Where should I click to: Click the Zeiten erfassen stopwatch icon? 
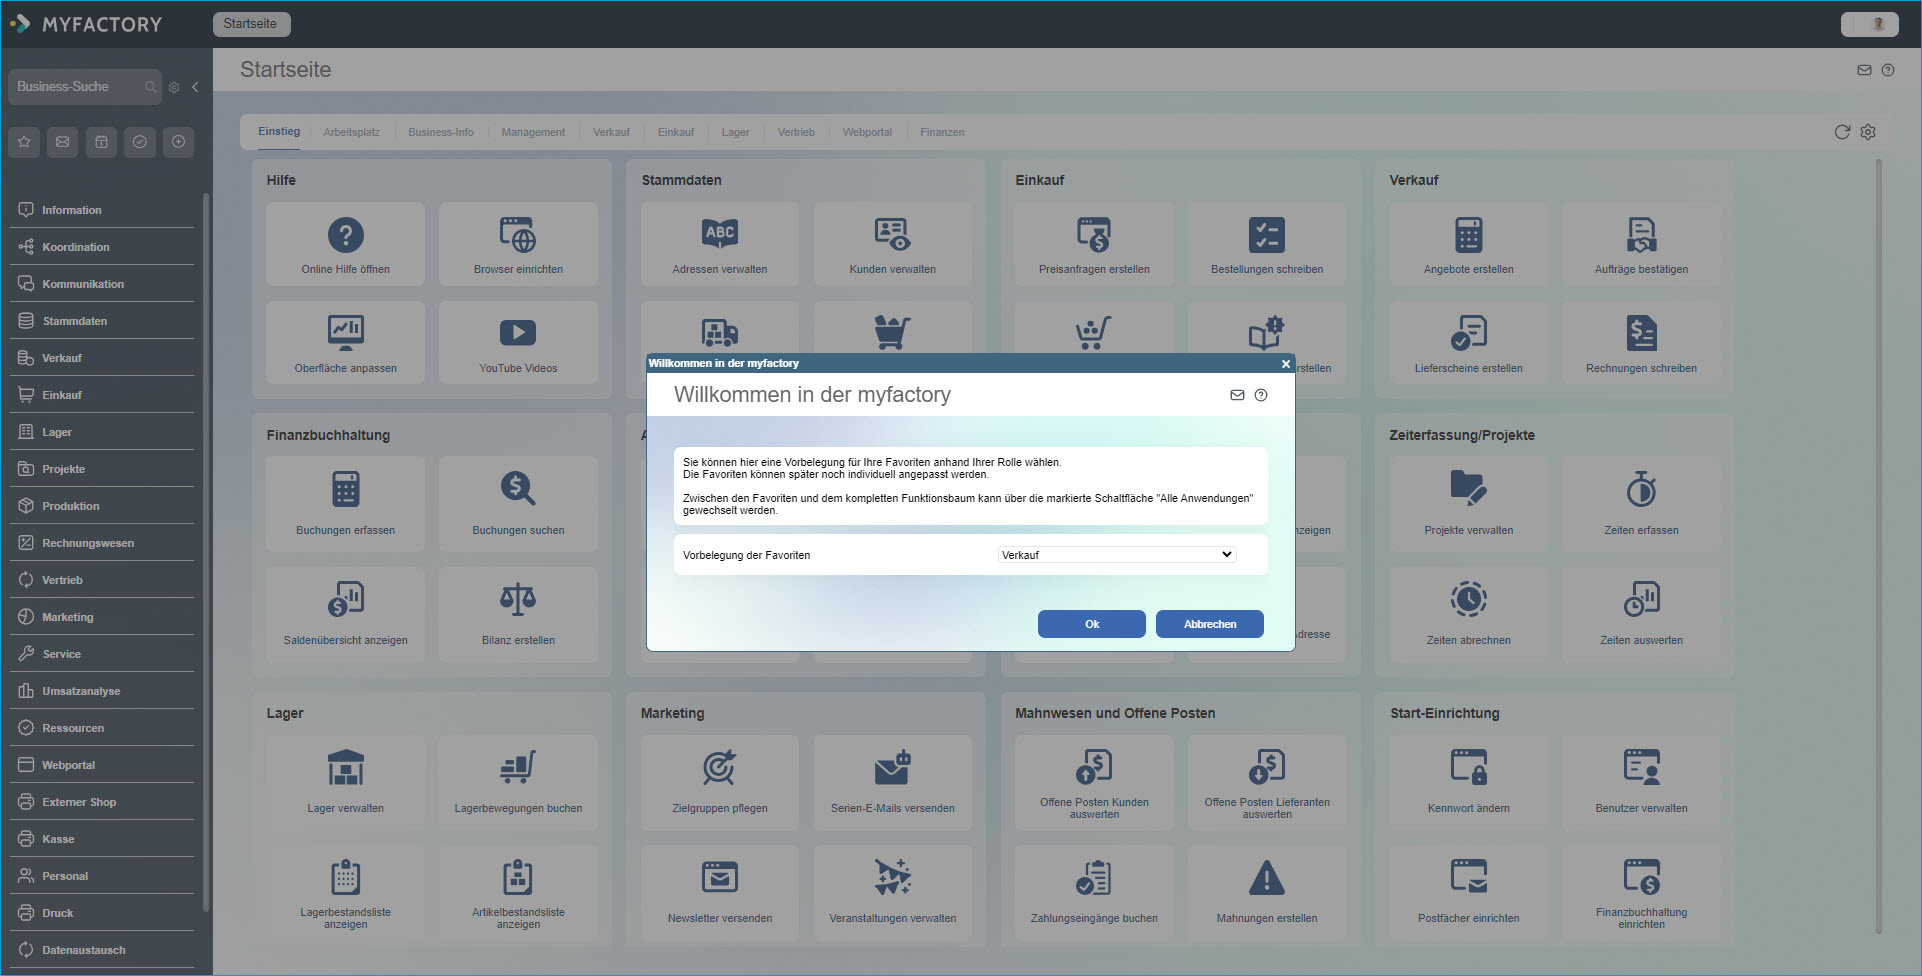[1641, 489]
